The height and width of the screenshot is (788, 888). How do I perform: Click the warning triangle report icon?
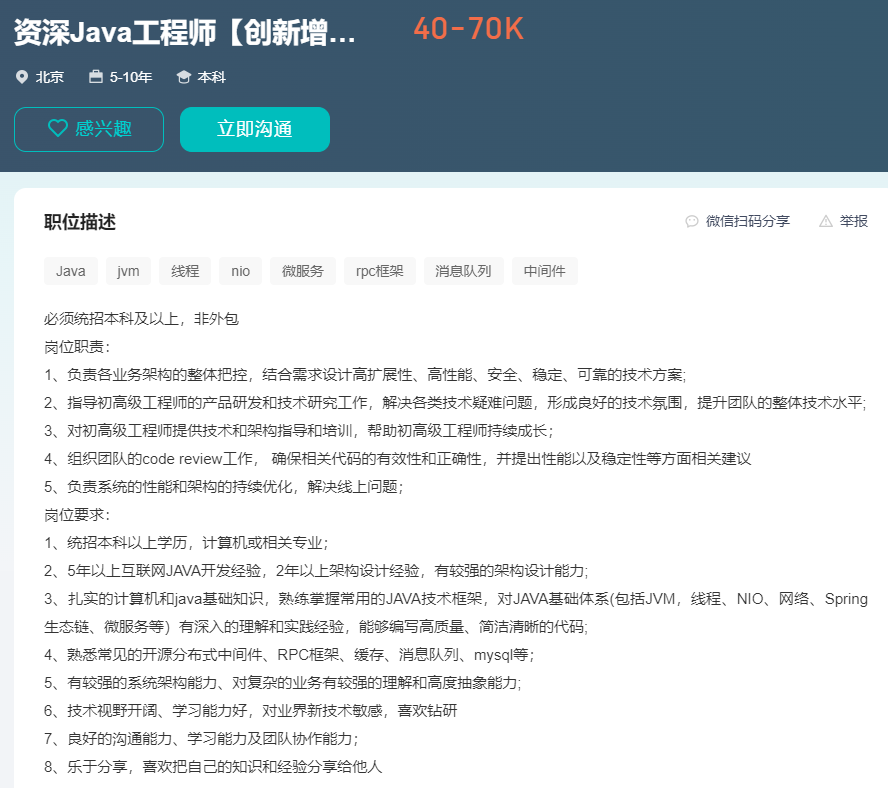pos(826,222)
